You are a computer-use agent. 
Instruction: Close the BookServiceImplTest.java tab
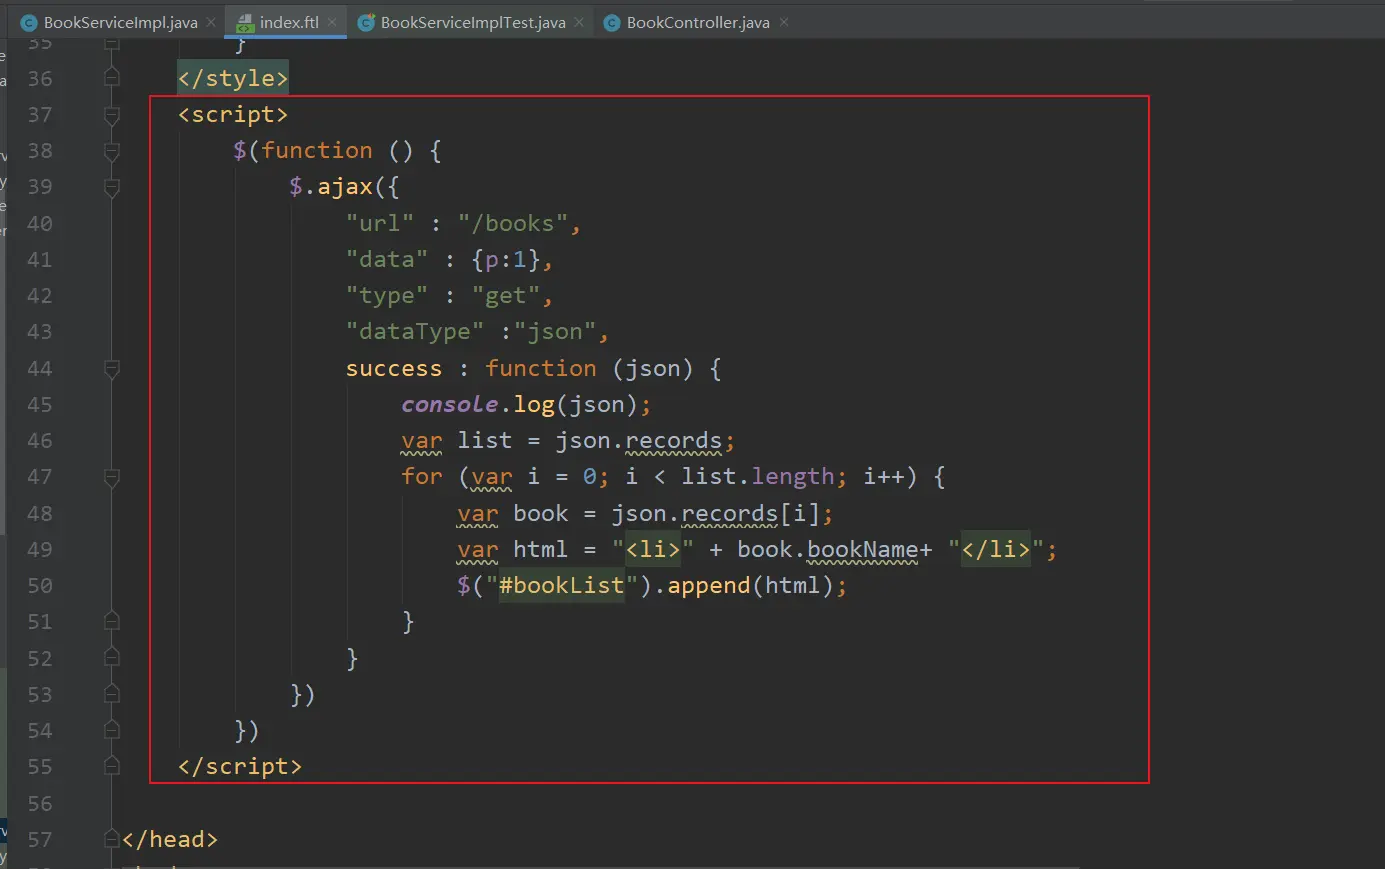[579, 22]
